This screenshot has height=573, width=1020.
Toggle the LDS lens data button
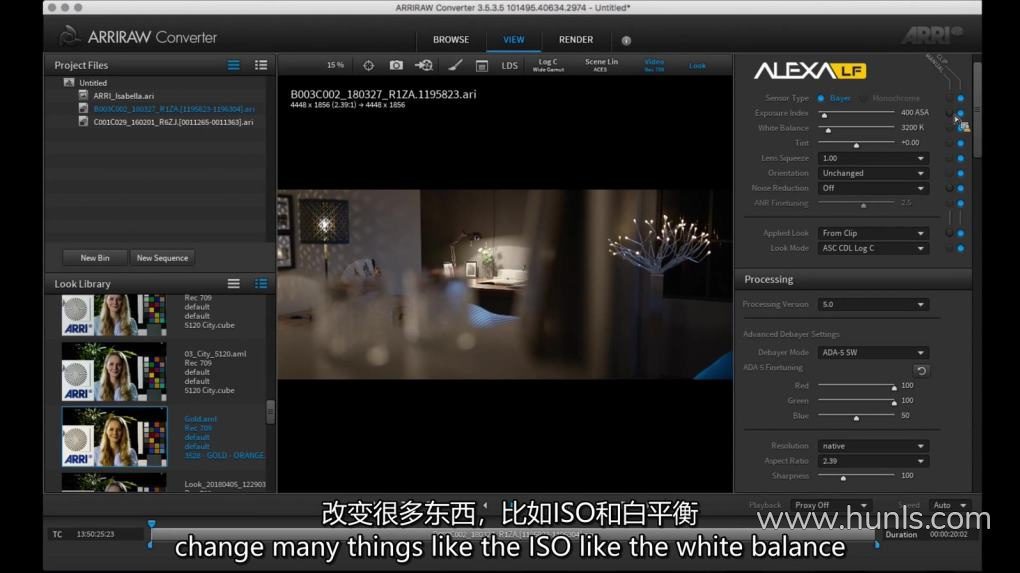(x=509, y=66)
